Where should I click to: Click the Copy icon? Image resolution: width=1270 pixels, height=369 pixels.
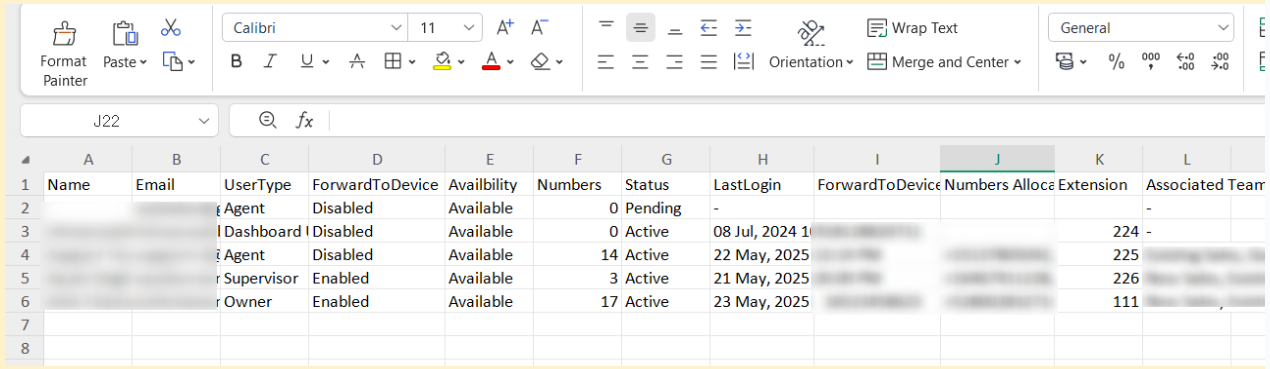coord(173,62)
